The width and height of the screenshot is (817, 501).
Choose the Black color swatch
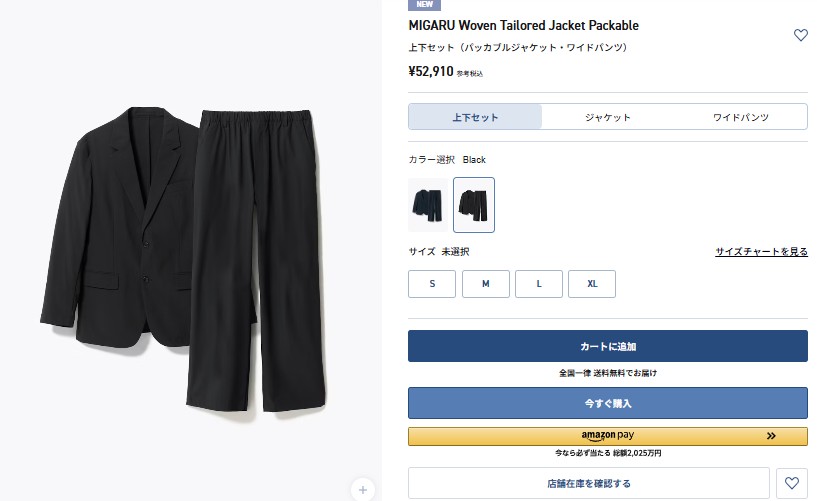click(474, 205)
